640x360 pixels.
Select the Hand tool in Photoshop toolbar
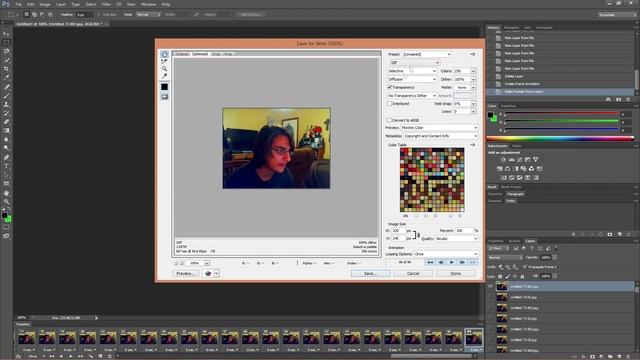6,193
